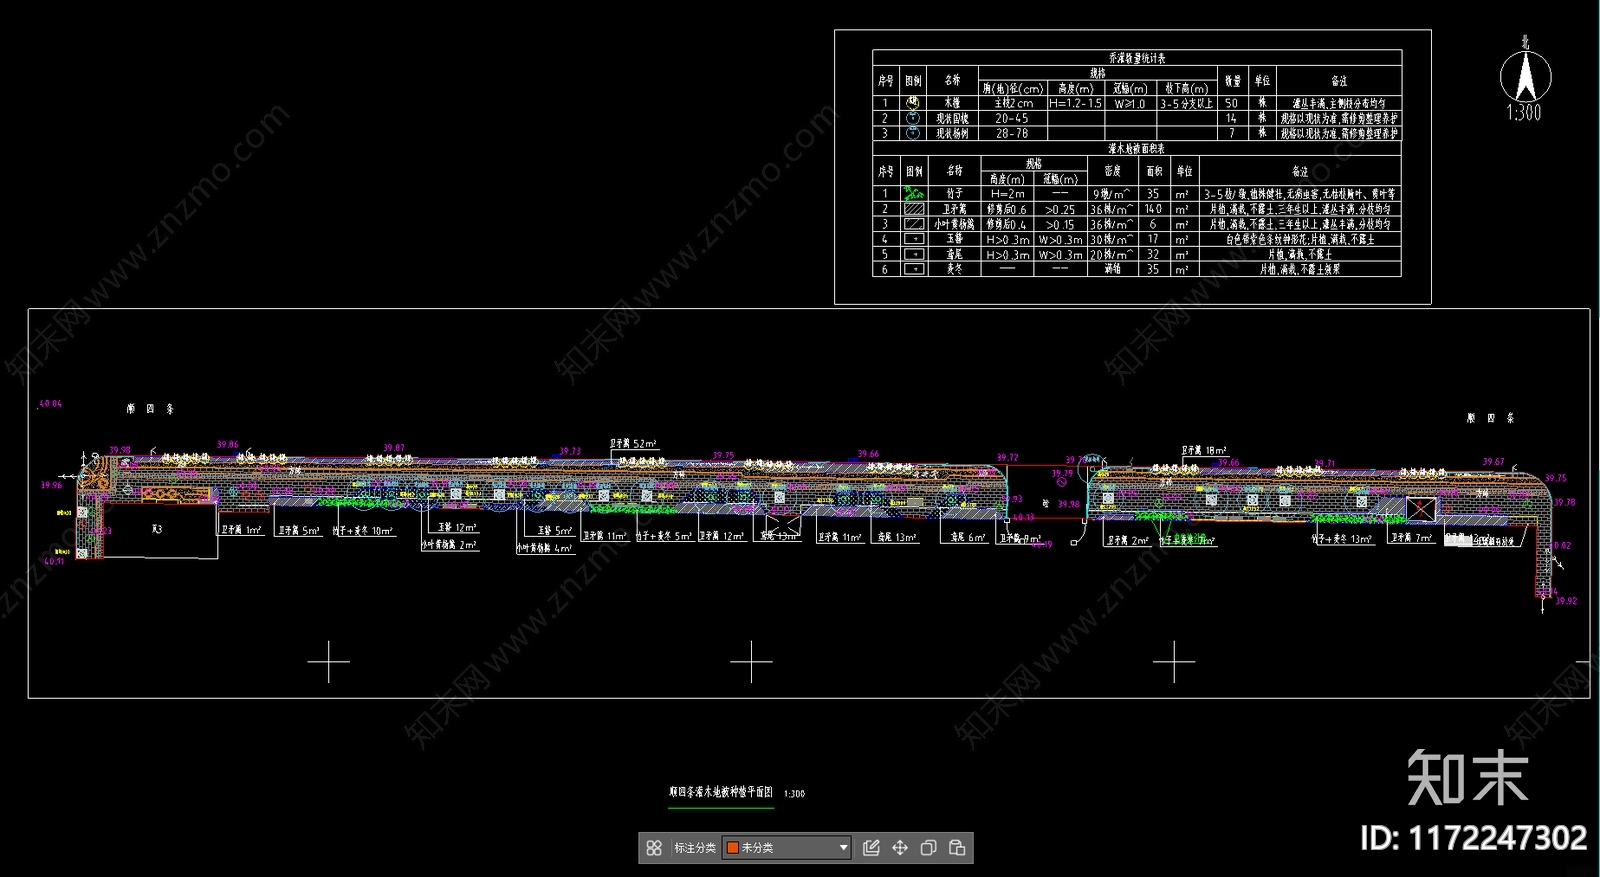Click the drawing title 顺四条灌木地被种植平面图
1600x877 pixels.
pyautogui.click(x=721, y=792)
